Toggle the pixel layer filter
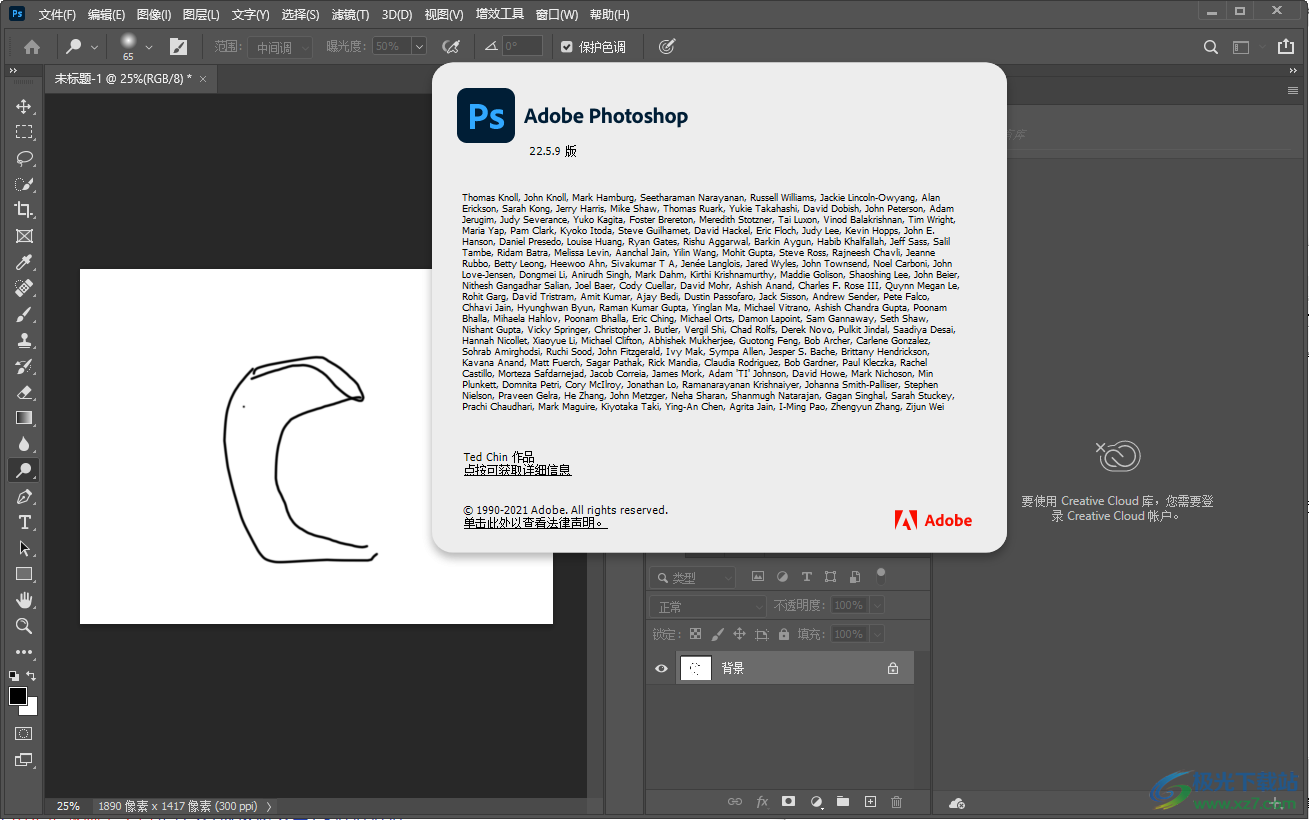1309x820 pixels. (x=758, y=577)
